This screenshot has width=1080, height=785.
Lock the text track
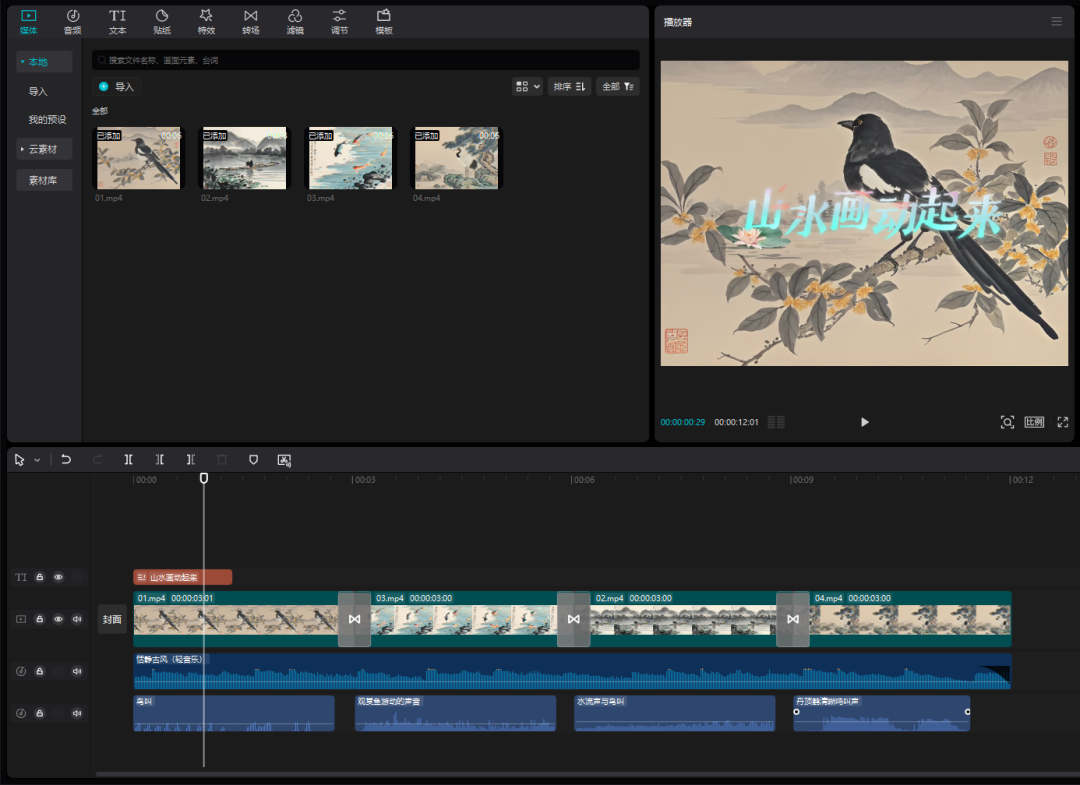pyautogui.click(x=40, y=577)
